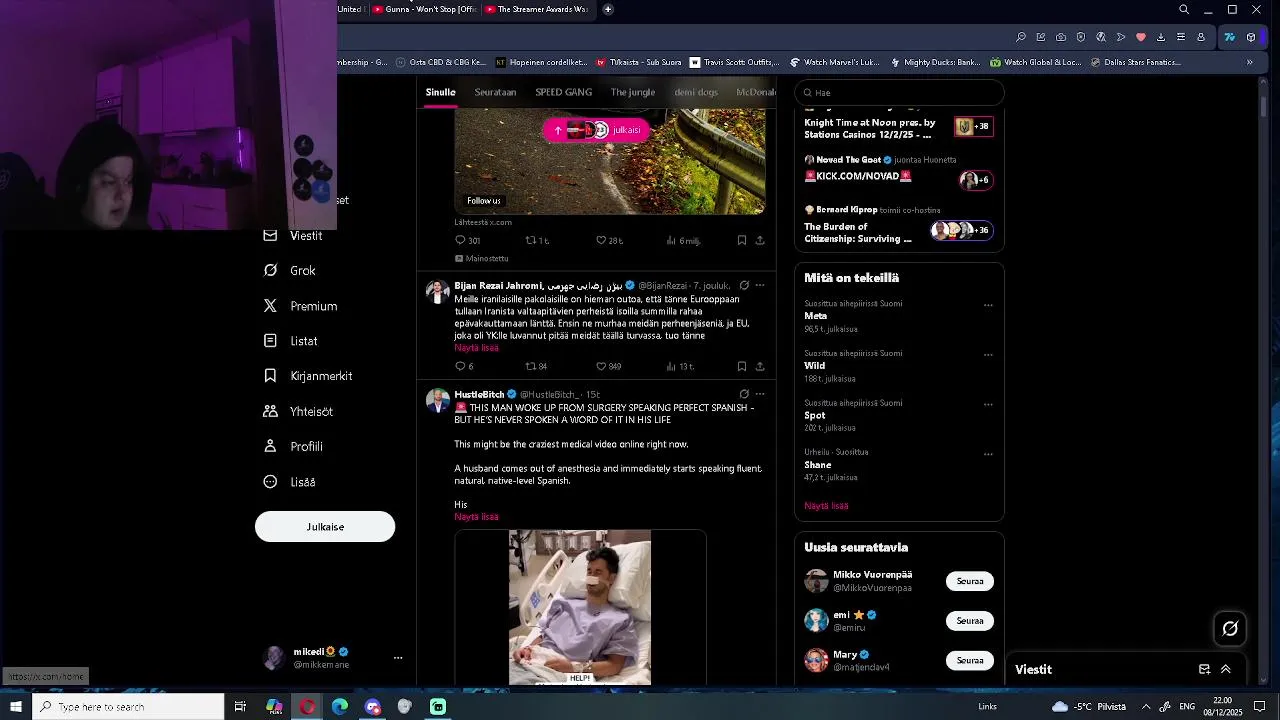Open the Lisää more menu

tap(290, 482)
